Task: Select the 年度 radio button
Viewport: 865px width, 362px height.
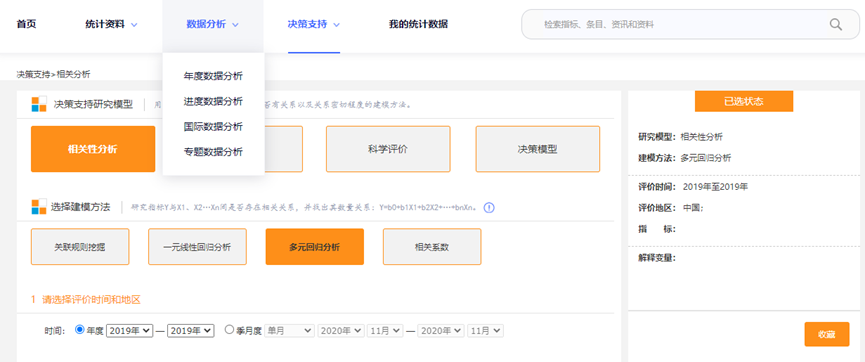Action: 79,330
